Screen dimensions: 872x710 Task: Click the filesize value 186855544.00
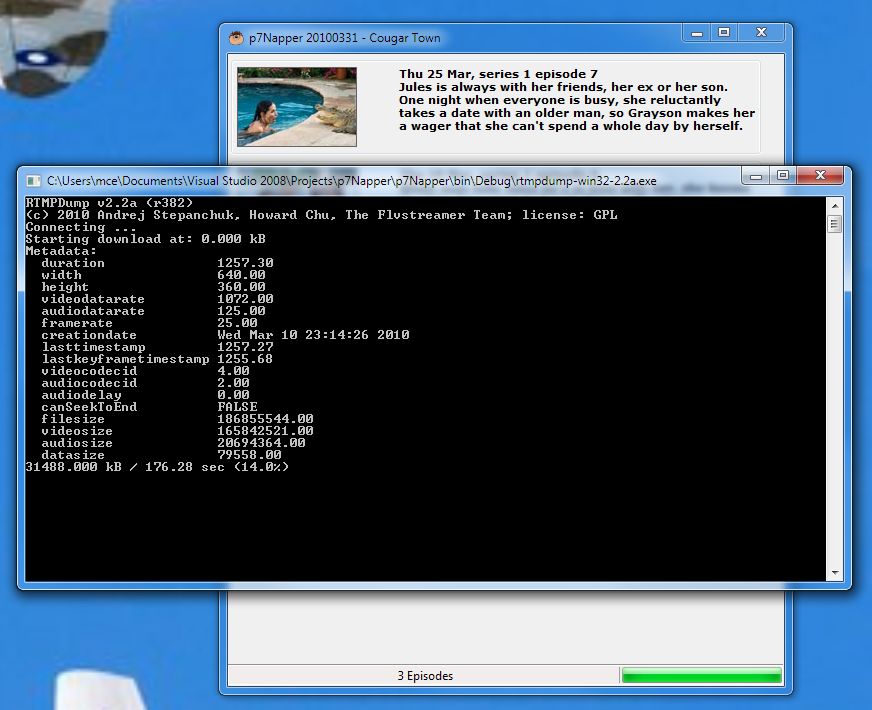coord(265,419)
